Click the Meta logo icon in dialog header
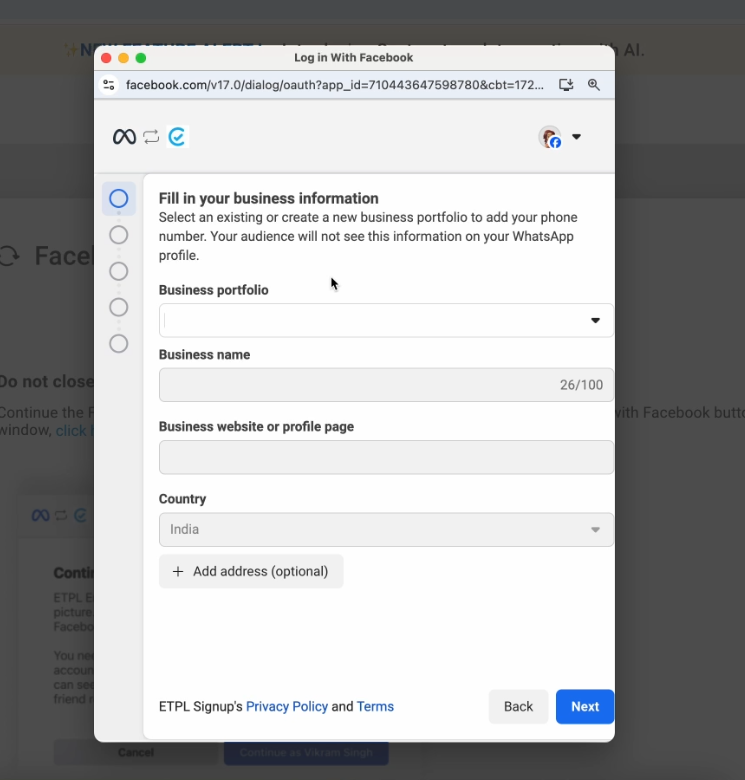This screenshot has width=745, height=780. coord(124,136)
